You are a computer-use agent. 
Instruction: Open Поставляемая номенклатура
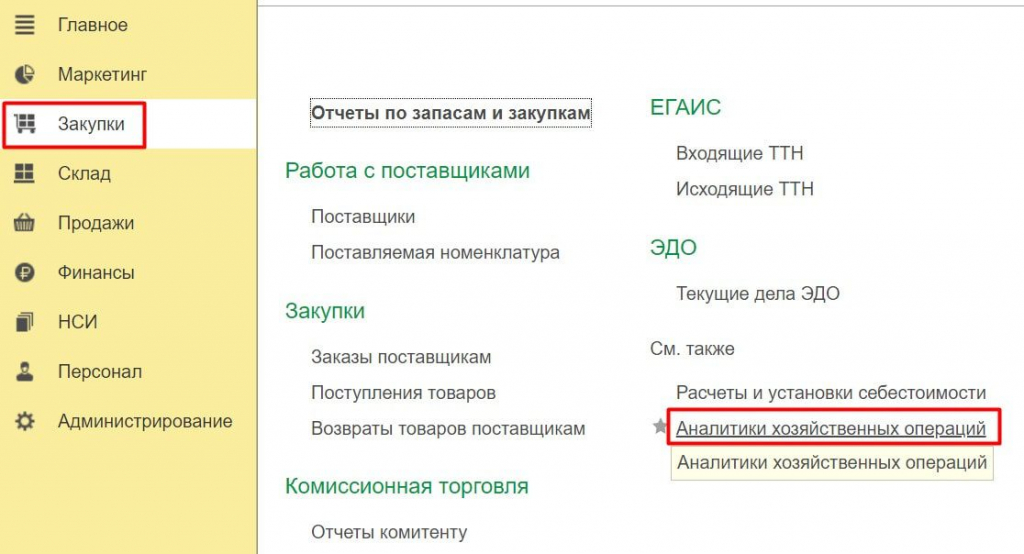436,252
